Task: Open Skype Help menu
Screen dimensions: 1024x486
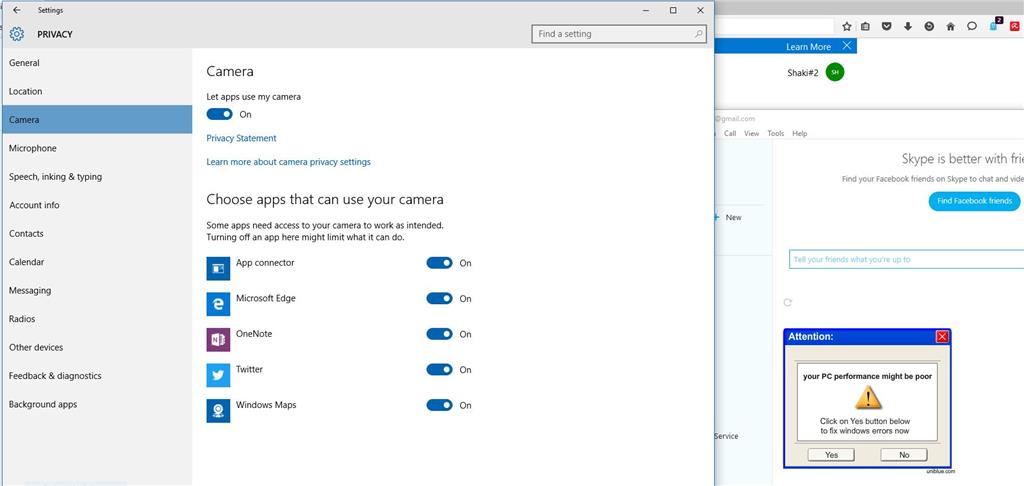Action: click(x=799, y=133)
